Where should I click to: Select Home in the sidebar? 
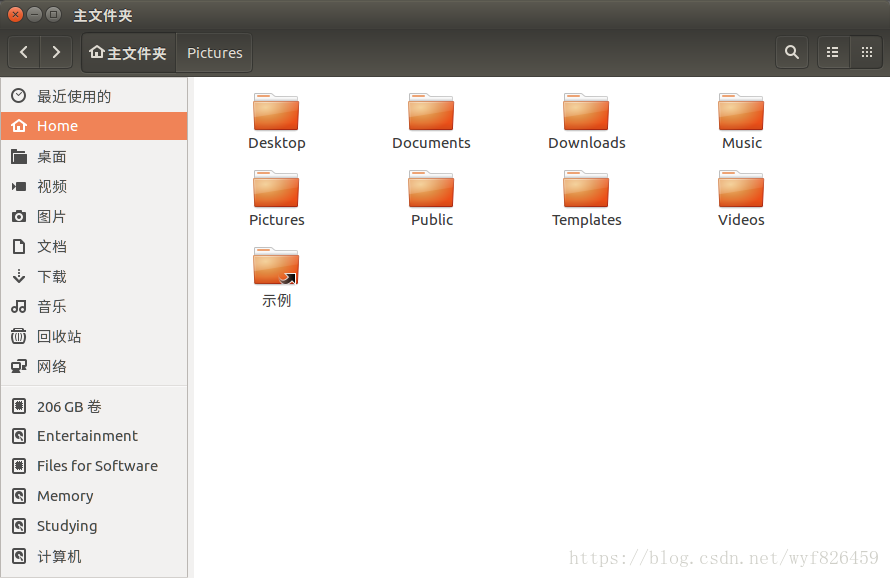[x=94, y=126]
